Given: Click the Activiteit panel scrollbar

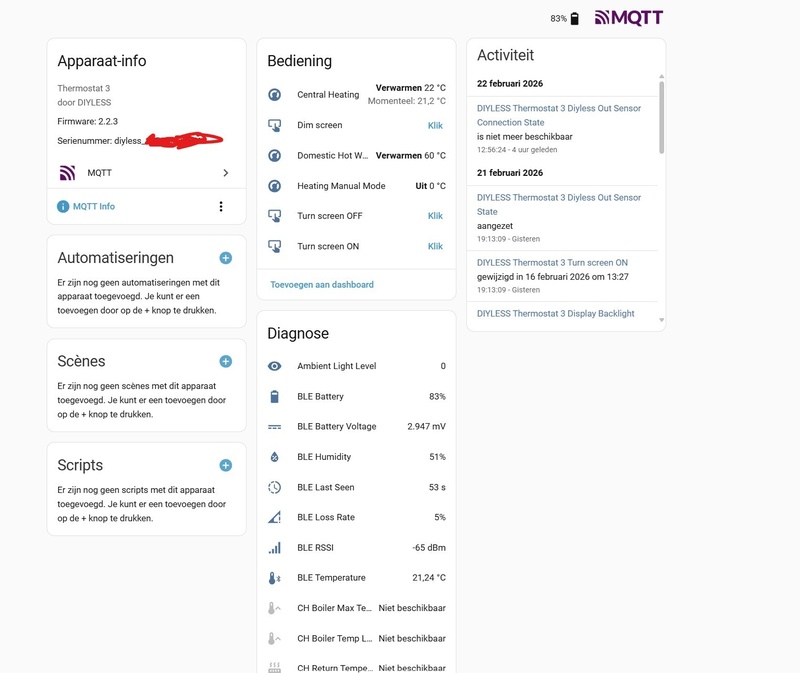Looking at the screenshot, I should point(660,115).
